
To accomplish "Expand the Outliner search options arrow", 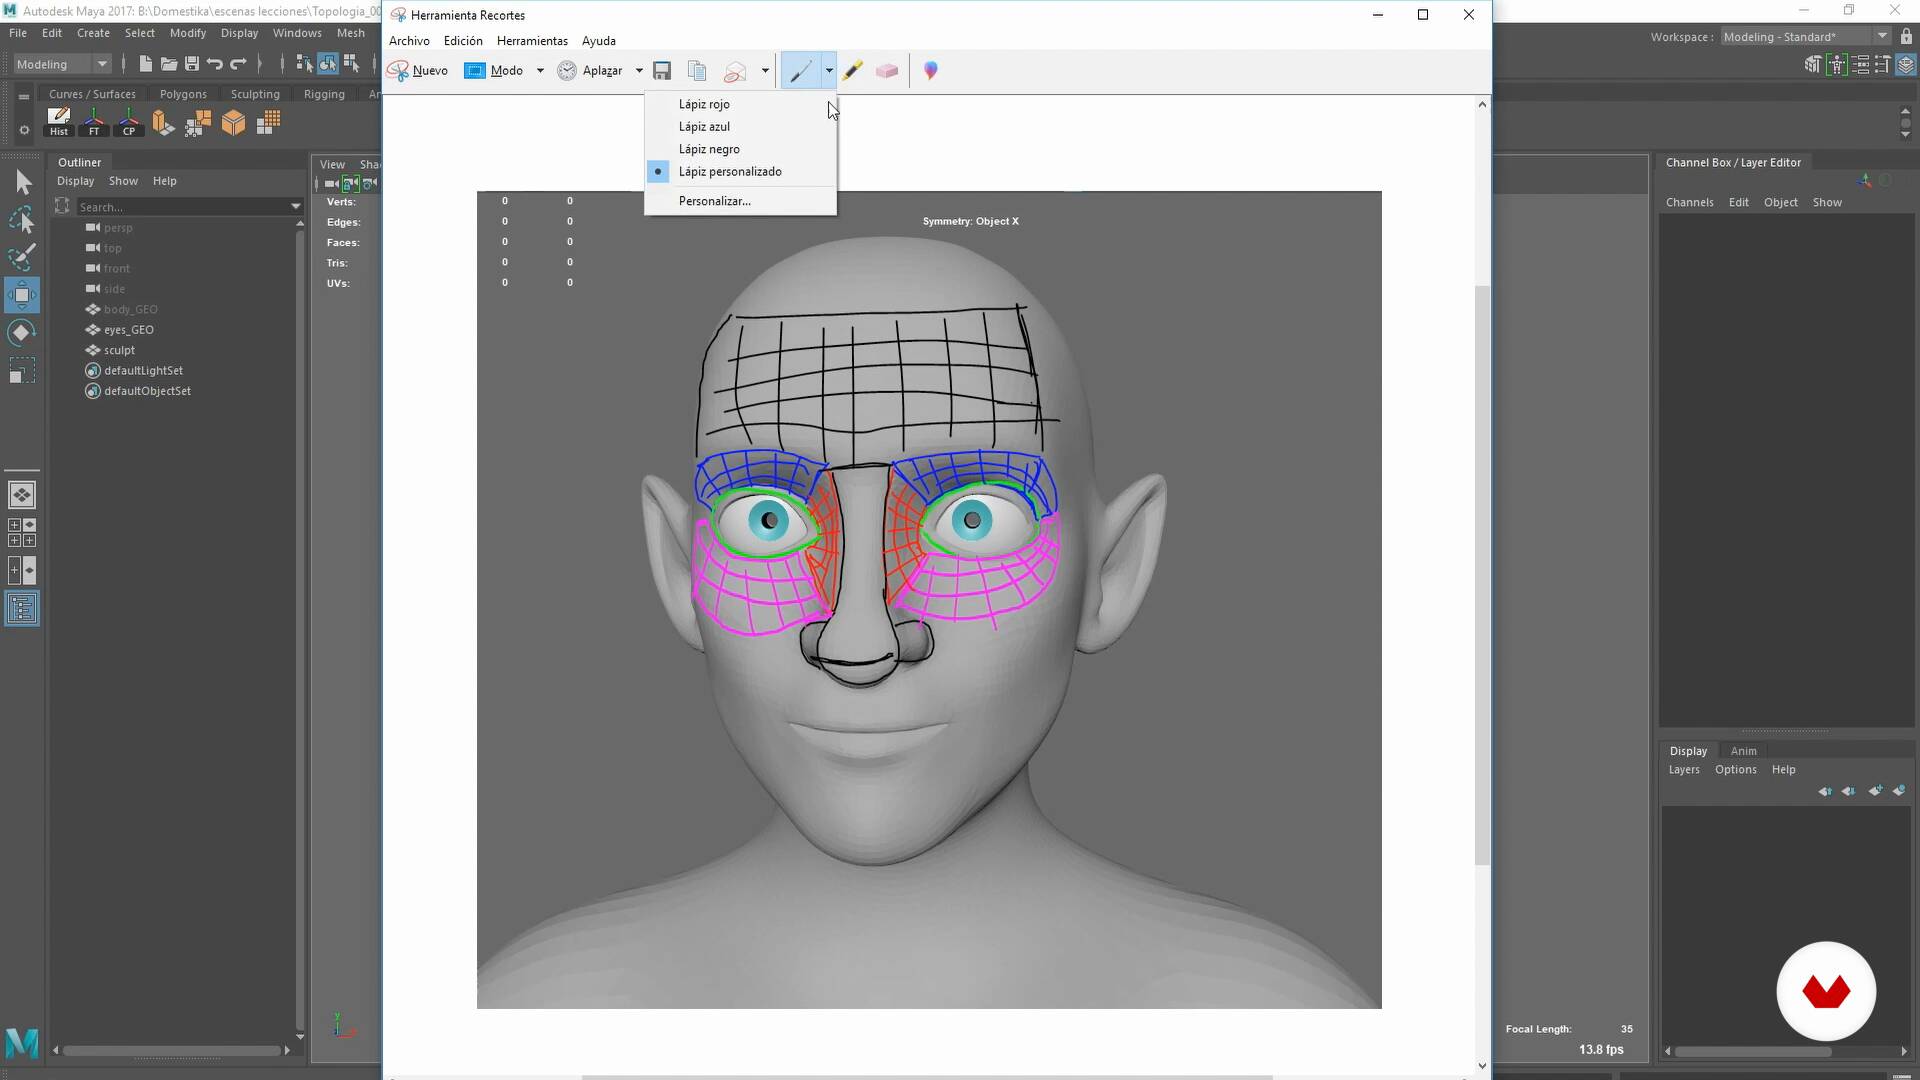I will coord(296,207).
